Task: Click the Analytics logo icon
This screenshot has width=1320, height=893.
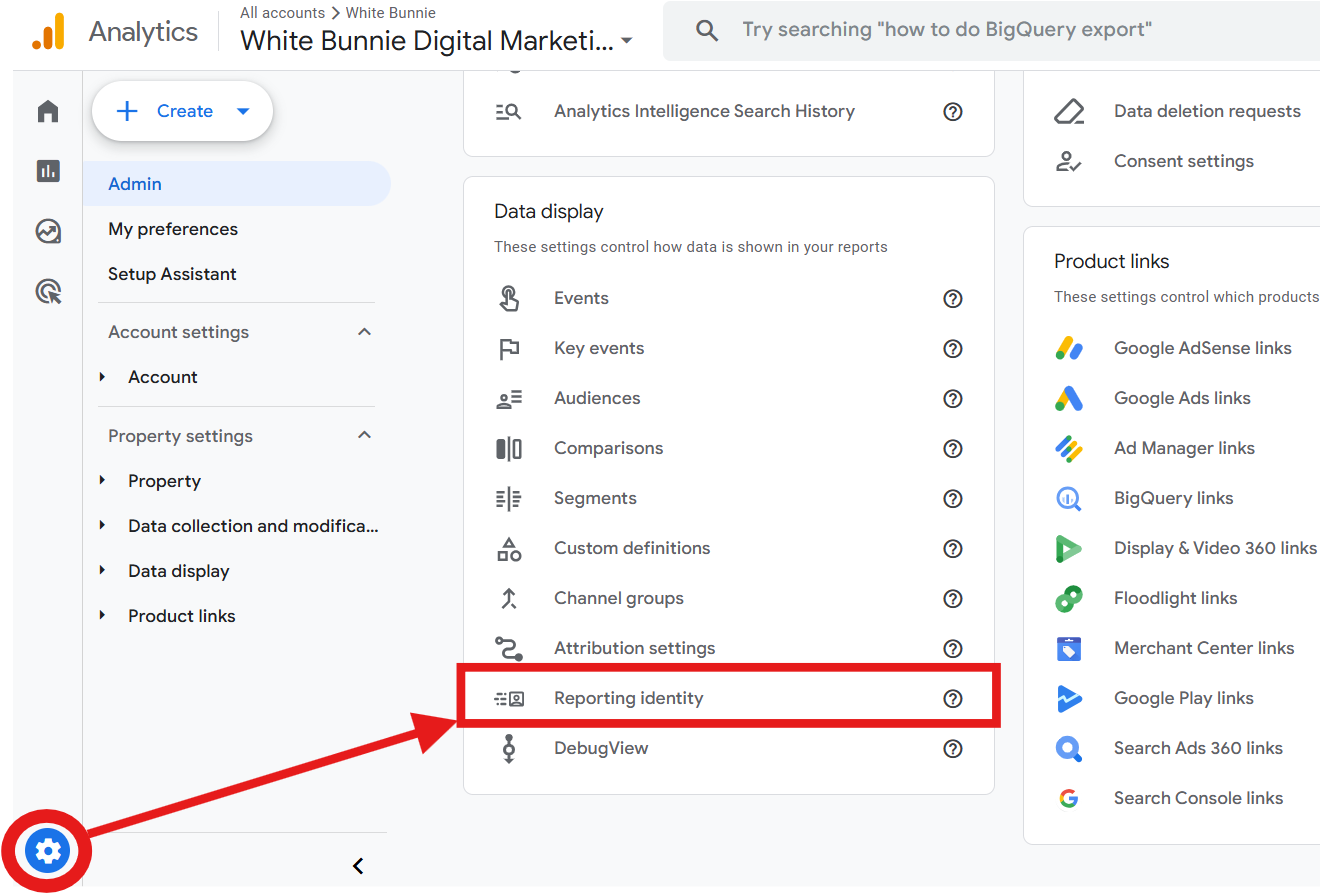Action: point(48,32)
